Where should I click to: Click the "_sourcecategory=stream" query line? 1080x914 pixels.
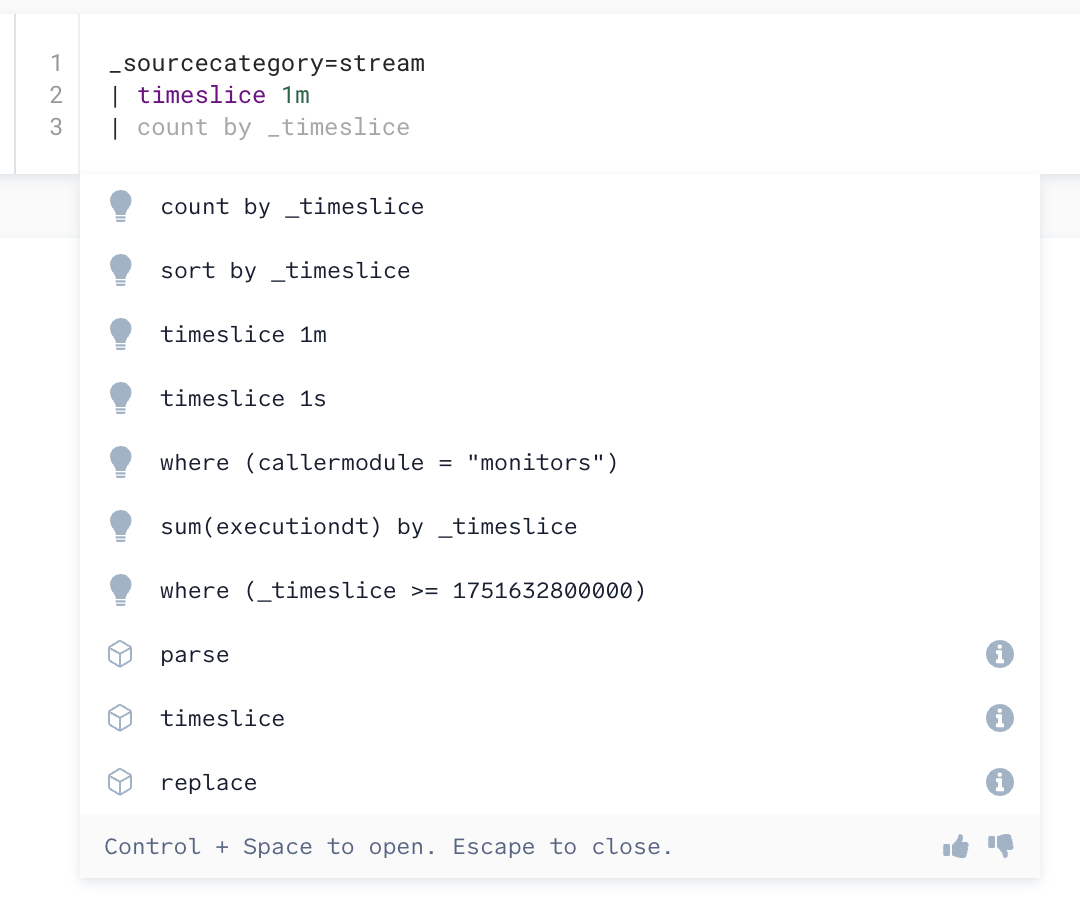click(x=265, y=62)
